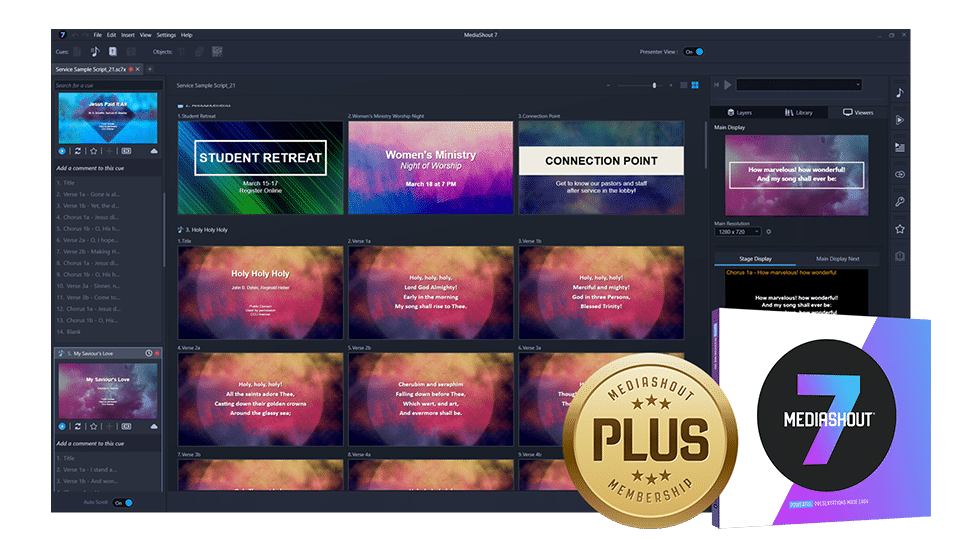960x540 pixels.
Task: Expand the media player dropdown beside the play button
Action: pyautogui.click(x=798, y=85)
